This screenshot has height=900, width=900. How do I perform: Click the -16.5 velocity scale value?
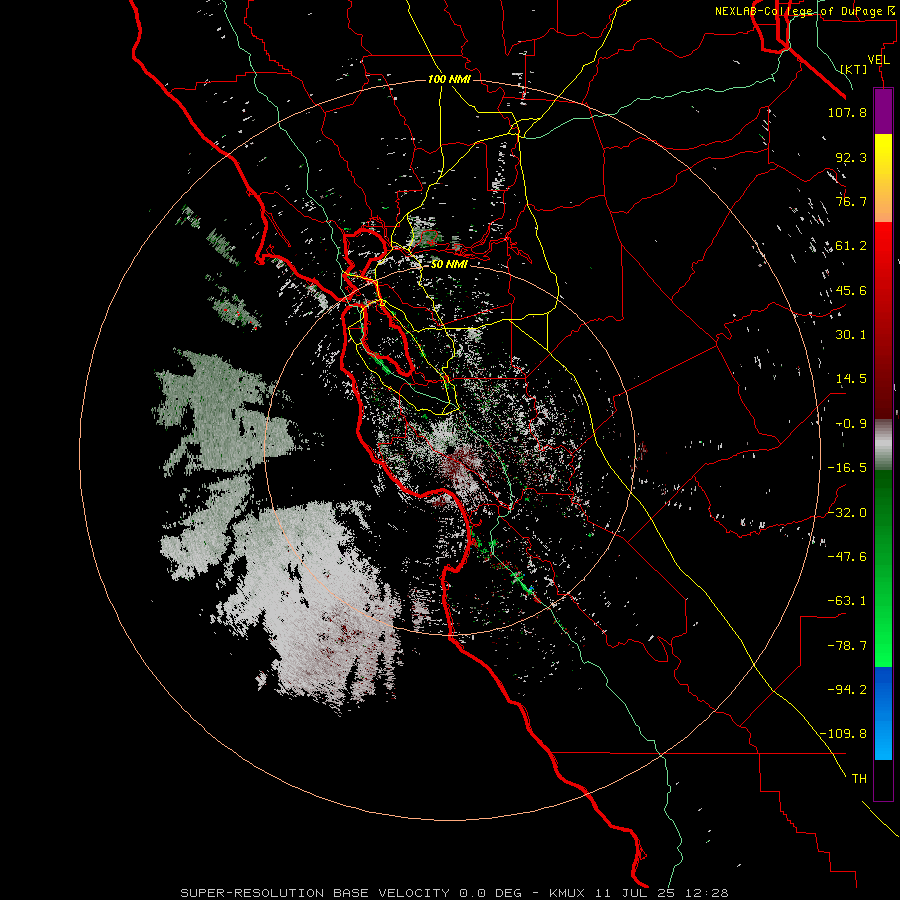click(x=847, y=467)
